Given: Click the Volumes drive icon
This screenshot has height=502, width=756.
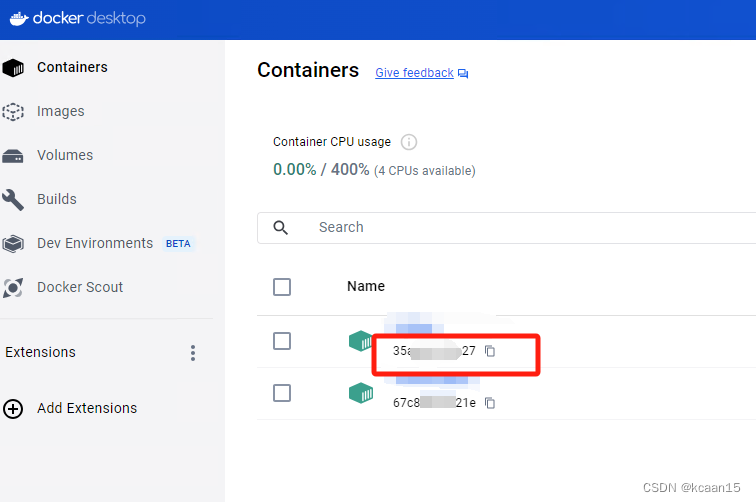Looking at the screenshot, I should point(13,156).
